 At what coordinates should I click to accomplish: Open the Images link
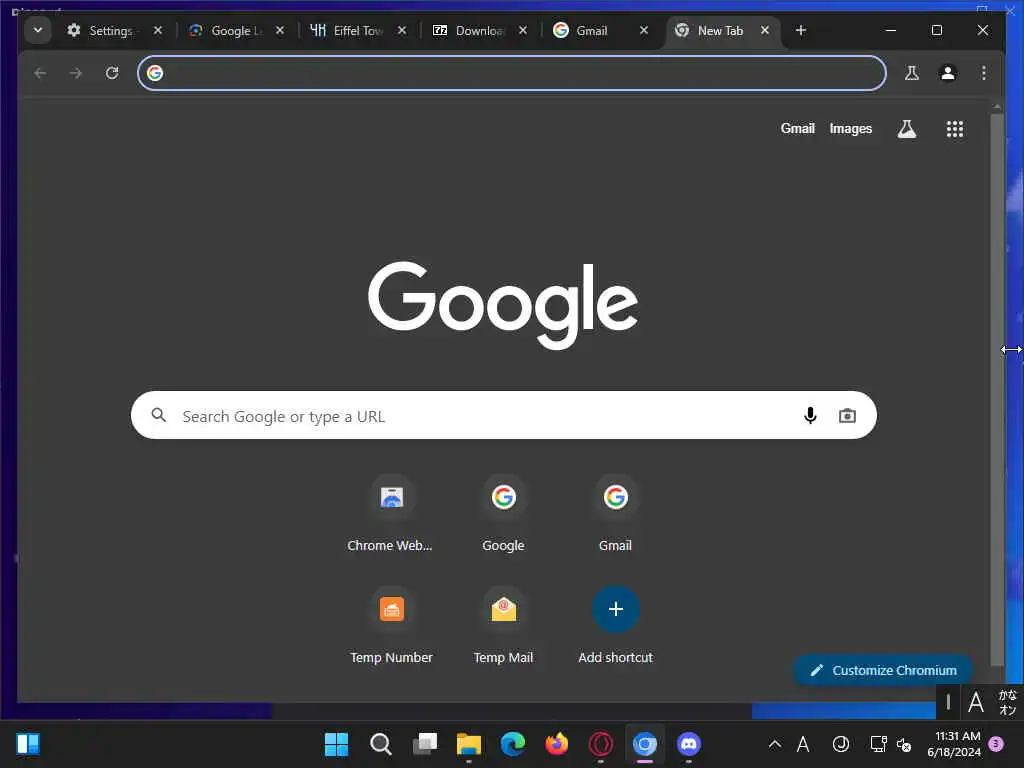[850, 129]
